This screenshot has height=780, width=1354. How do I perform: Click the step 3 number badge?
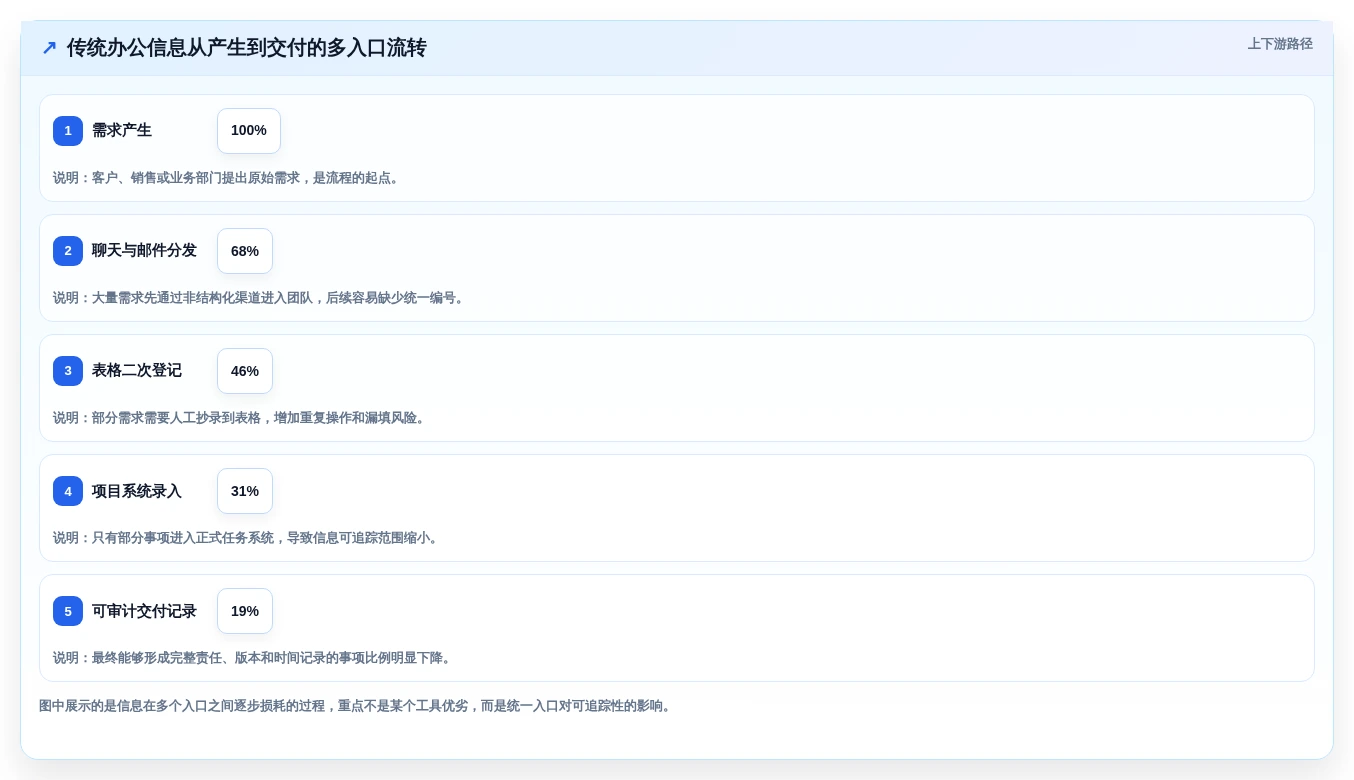click(68, 371)
